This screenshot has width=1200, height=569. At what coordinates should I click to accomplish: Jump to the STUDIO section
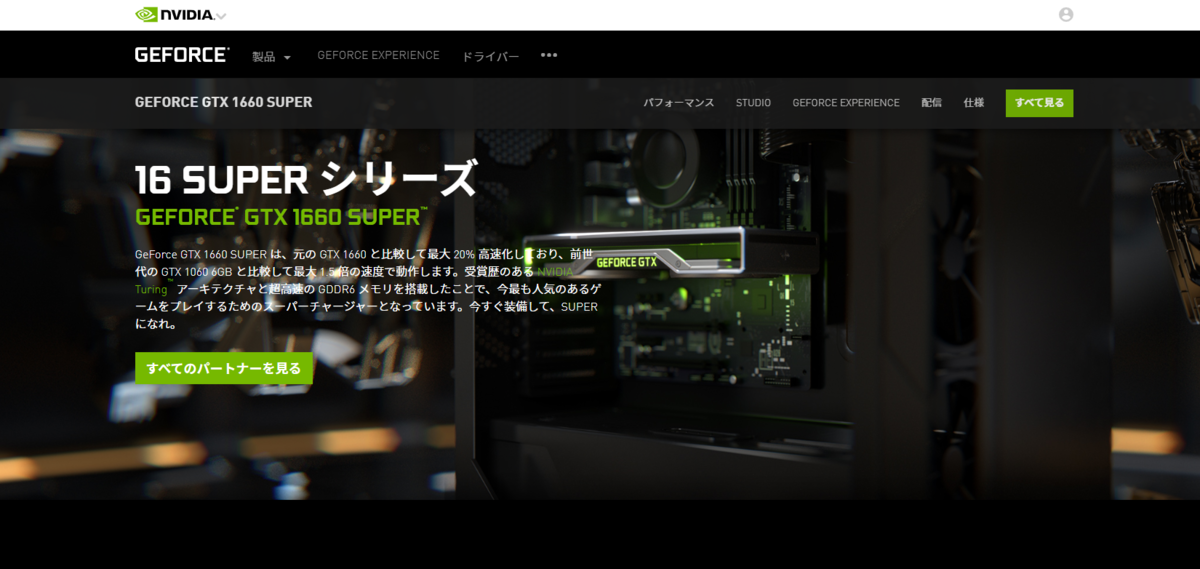(753, 103)
